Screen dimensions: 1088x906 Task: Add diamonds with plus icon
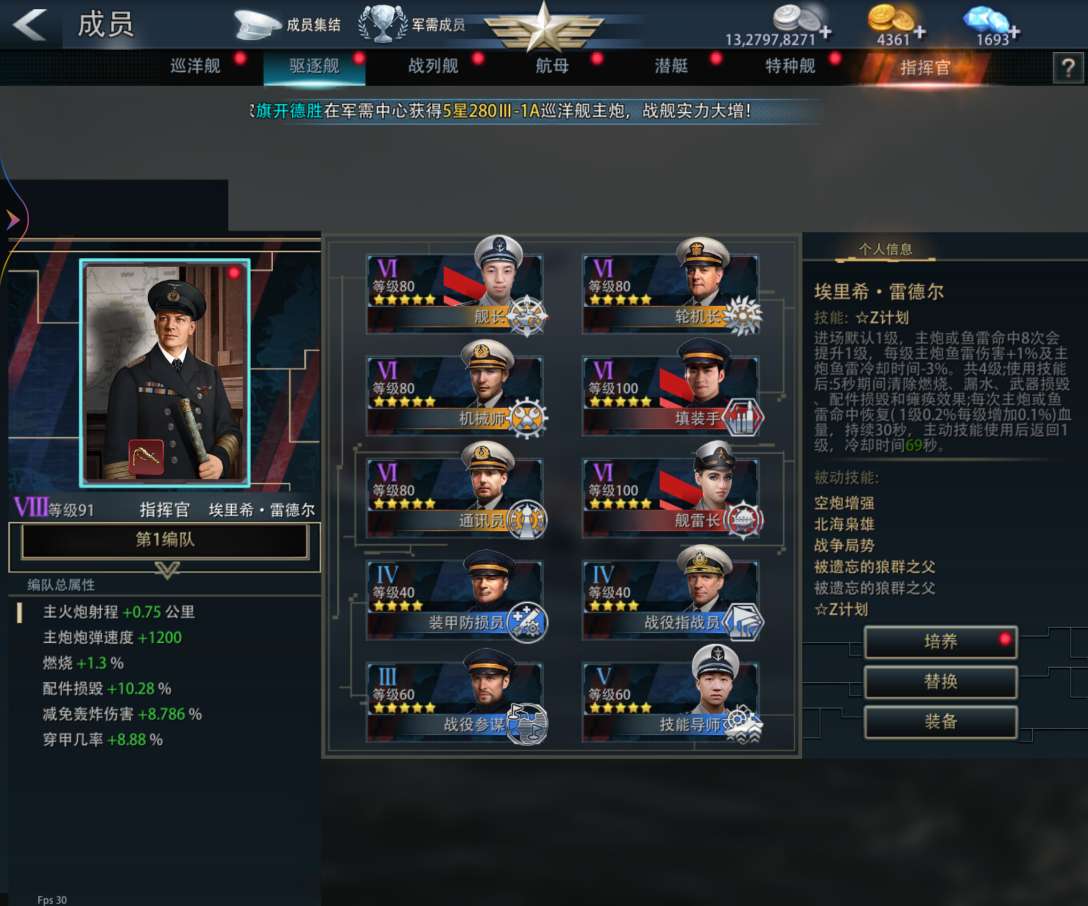click(1014, 31)
